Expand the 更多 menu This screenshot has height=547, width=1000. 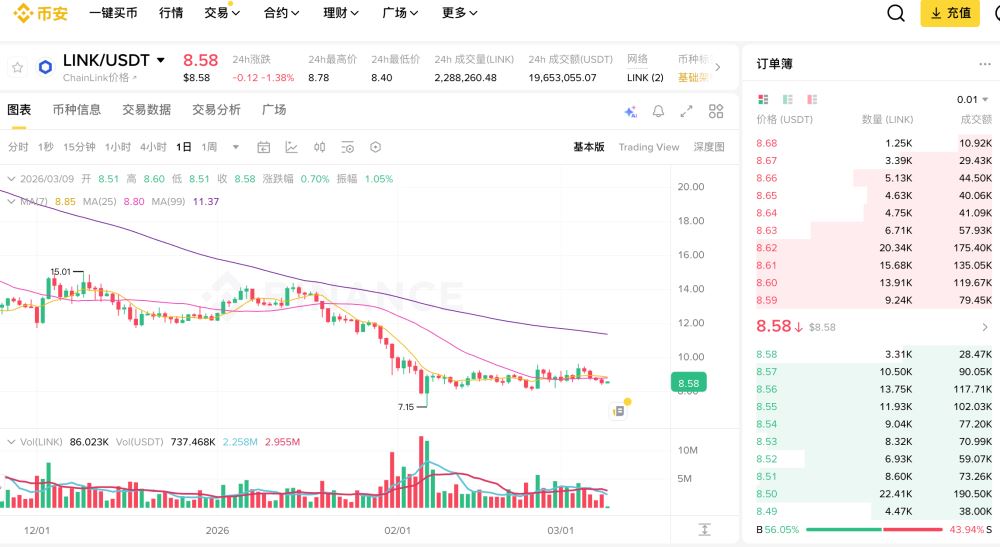(459, 13)
